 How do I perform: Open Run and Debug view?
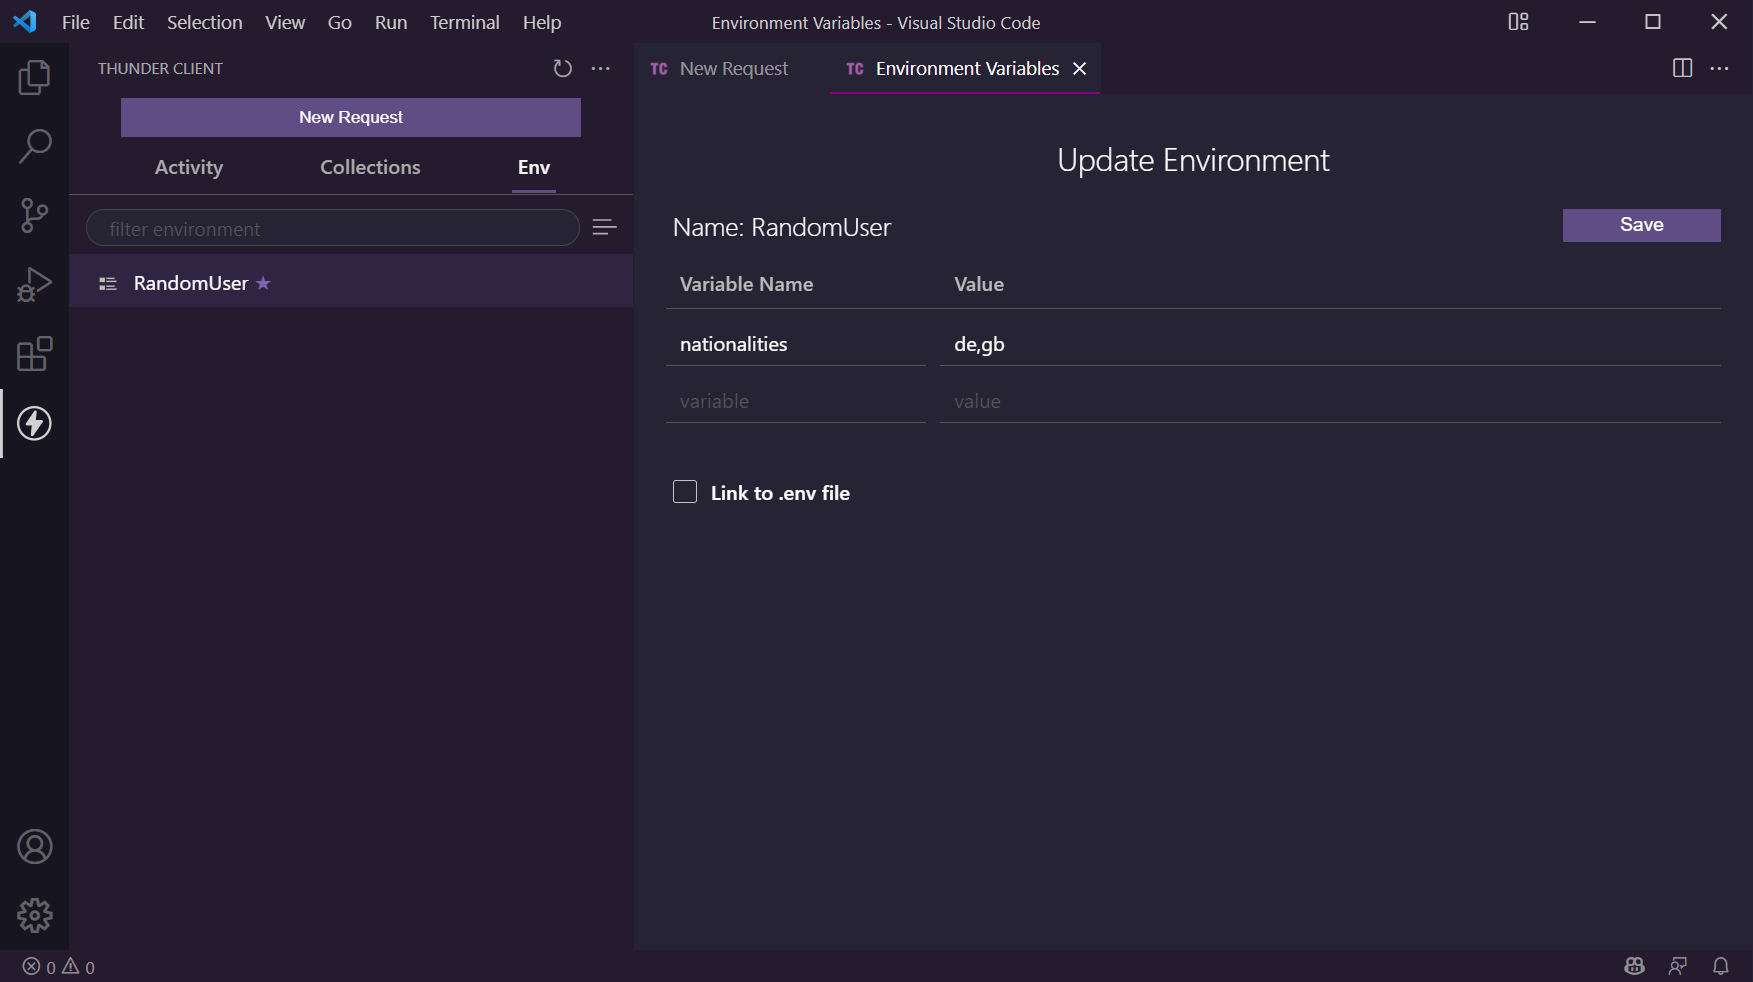[x=34, y=284]
